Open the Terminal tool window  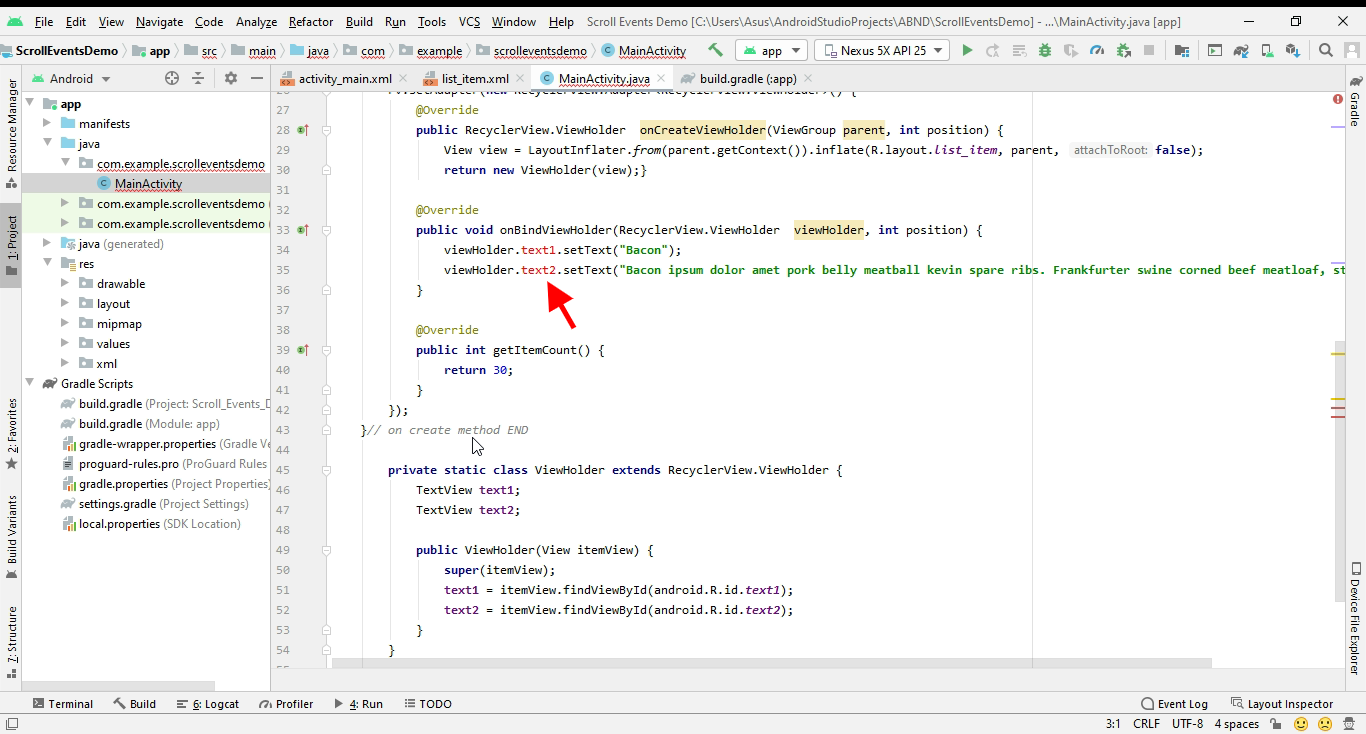(x=62, y=704)
